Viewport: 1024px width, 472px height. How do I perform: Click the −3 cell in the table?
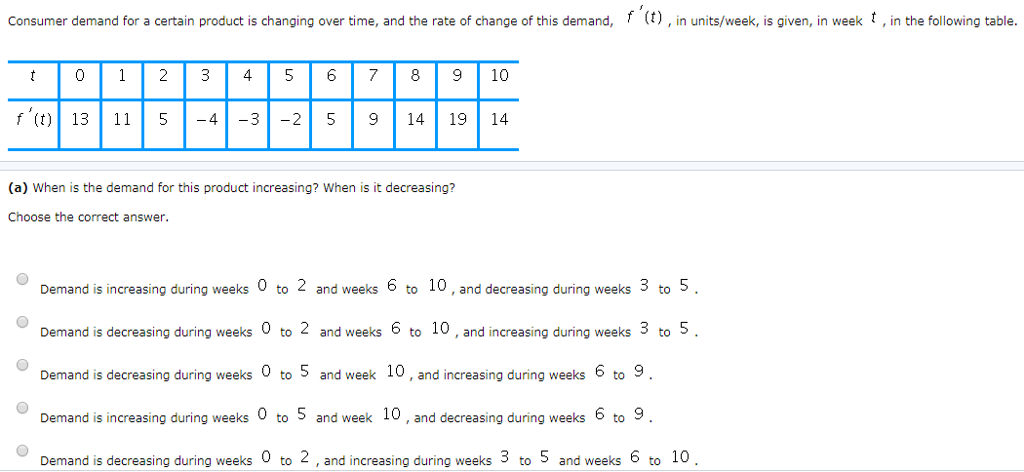tap(248, 119)
